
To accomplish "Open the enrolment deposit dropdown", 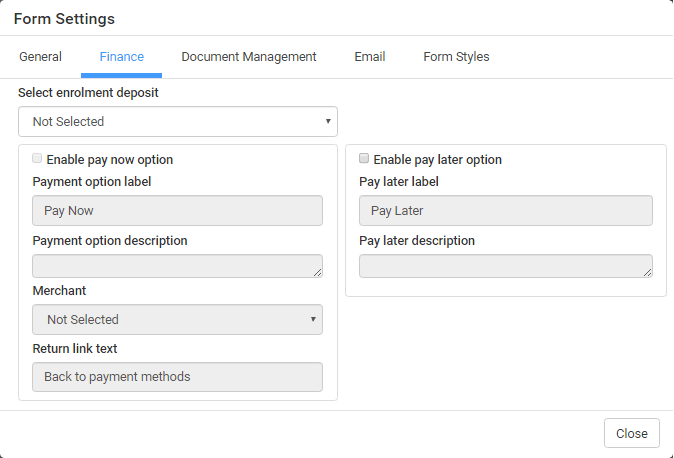I will (x=178, y=122).
